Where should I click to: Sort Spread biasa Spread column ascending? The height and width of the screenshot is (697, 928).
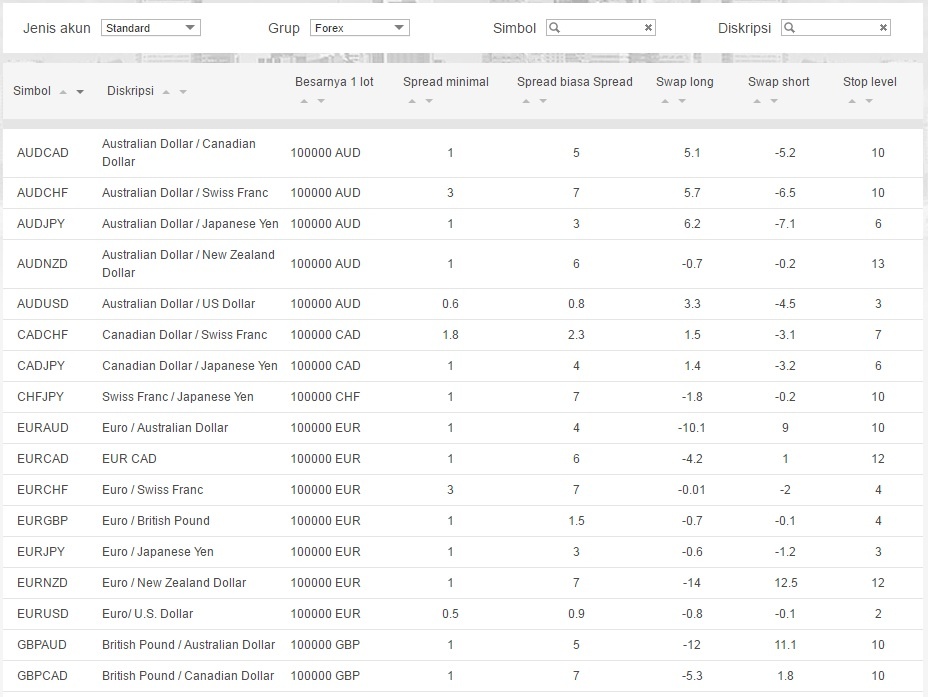coord(525,101)
